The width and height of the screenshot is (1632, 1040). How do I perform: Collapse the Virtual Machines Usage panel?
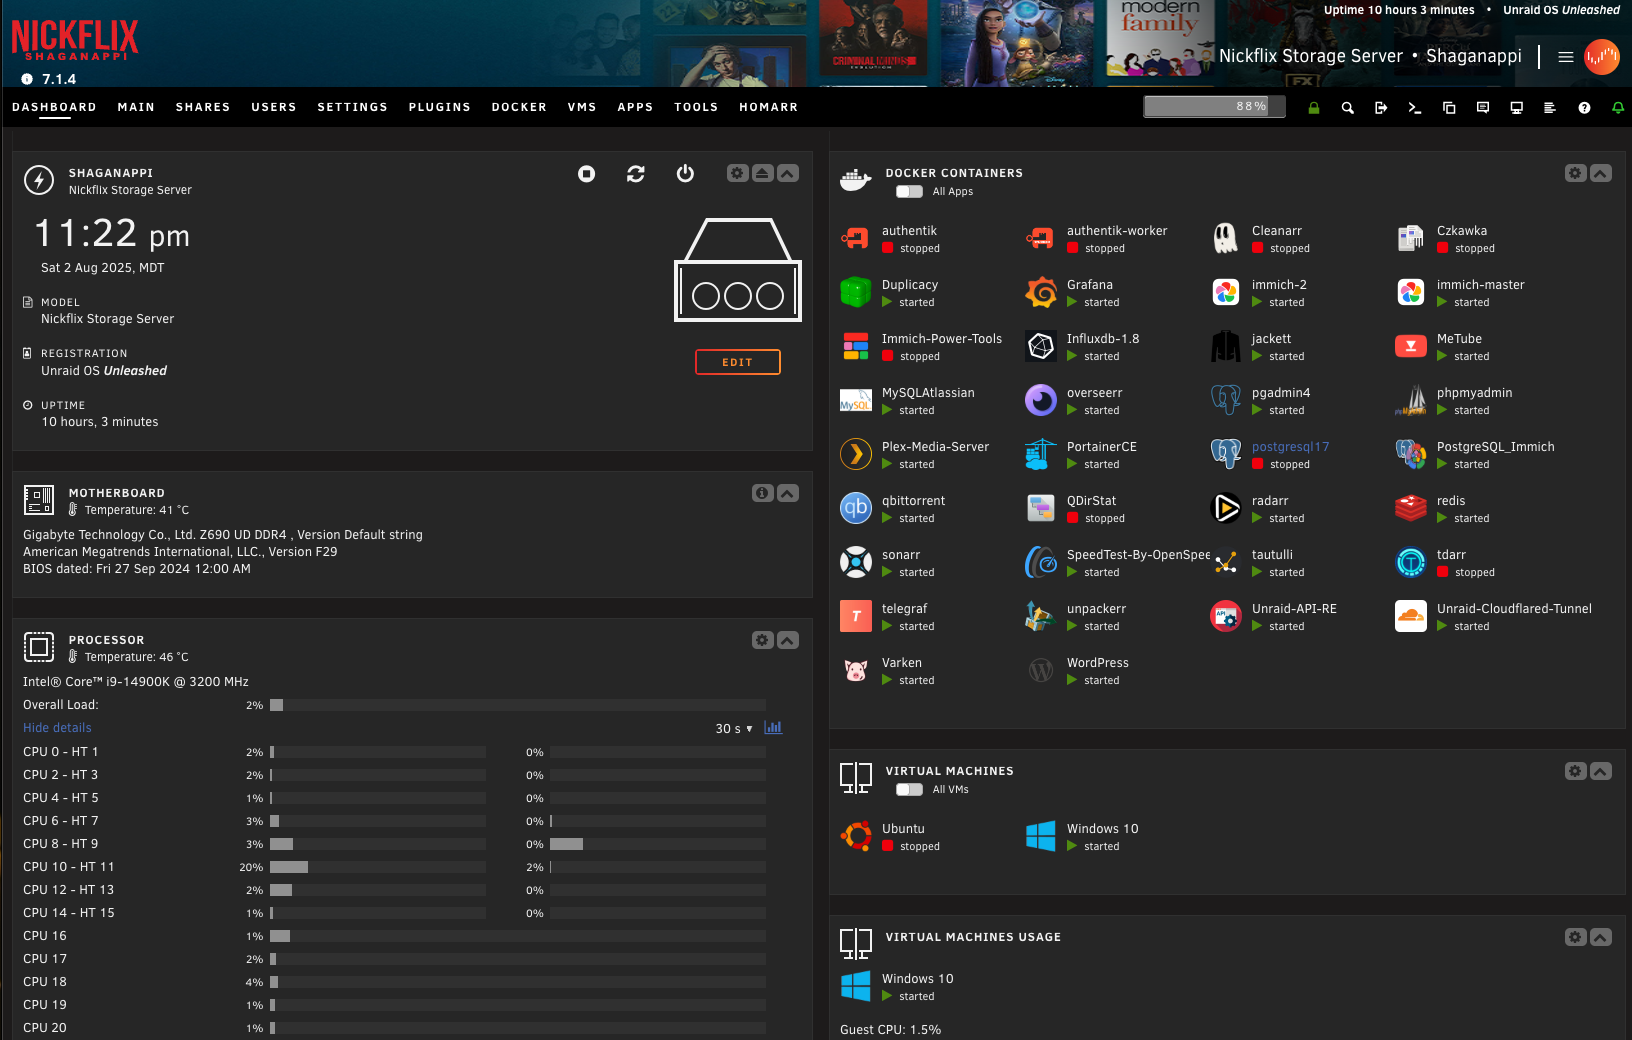(x=1601, y=937)
